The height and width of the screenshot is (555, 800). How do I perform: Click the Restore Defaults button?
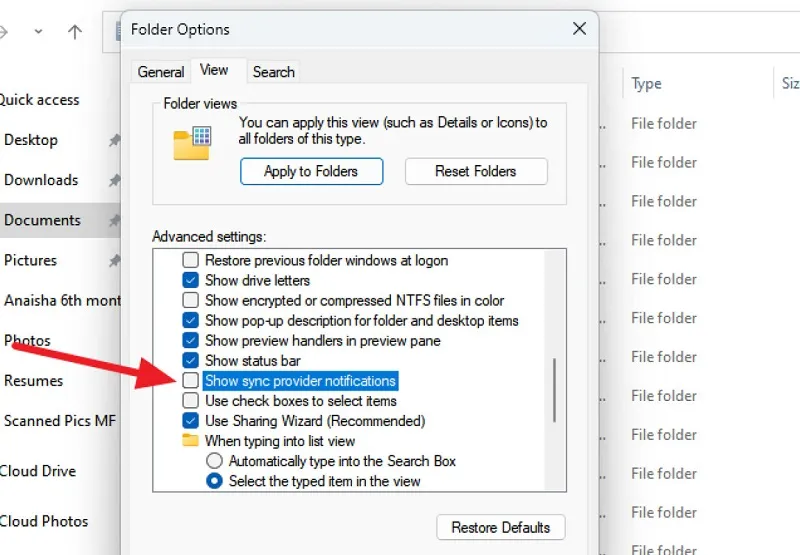(x=501, y=527)
